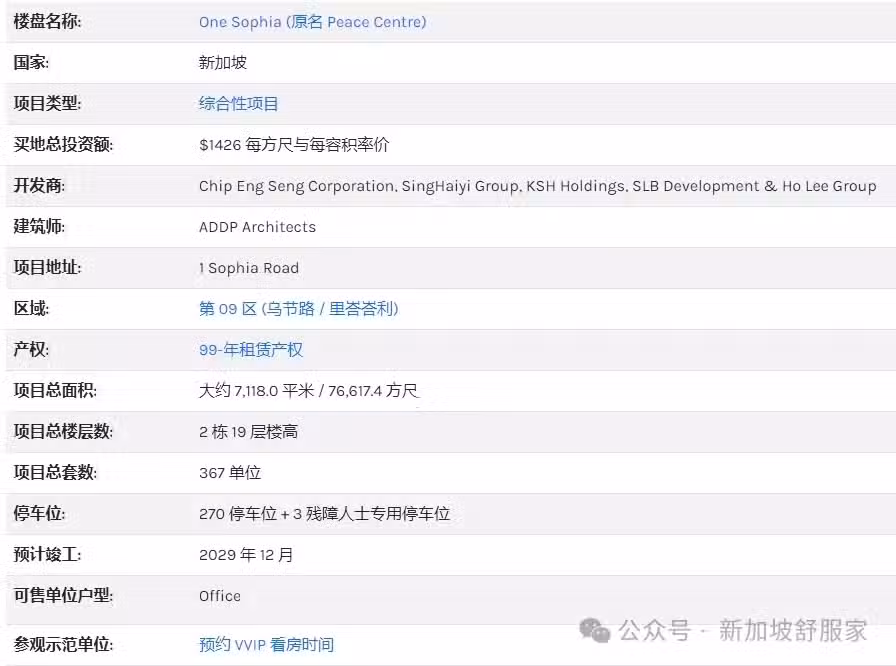Select the 可售单位户型 row label
This screenshot has width=896, height=666.
tap(63, 596)
